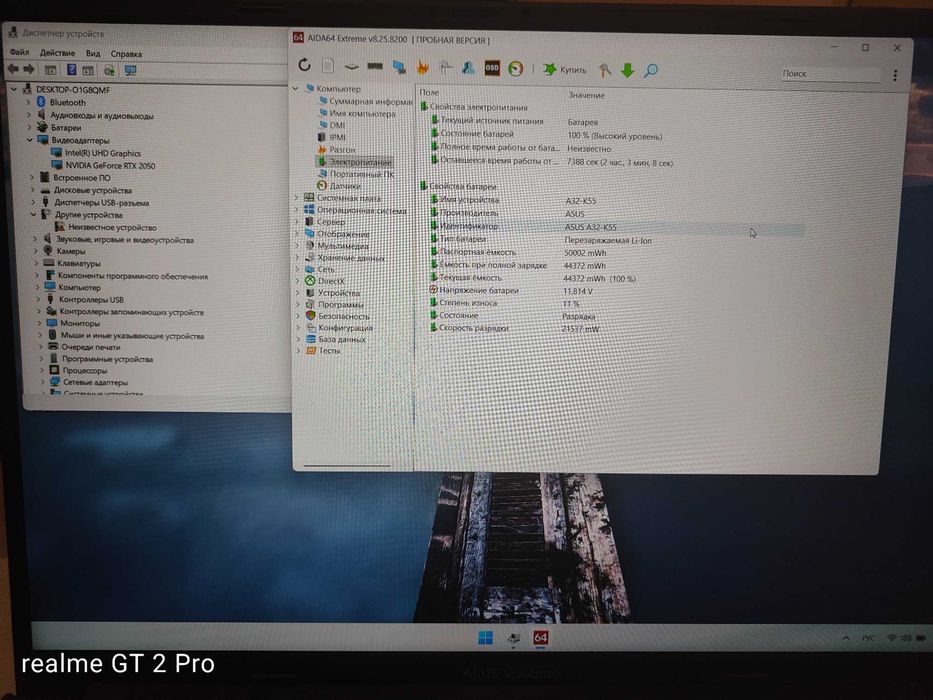Click the РУС language indicator
The image size is (933, 700).
[868, 638]
